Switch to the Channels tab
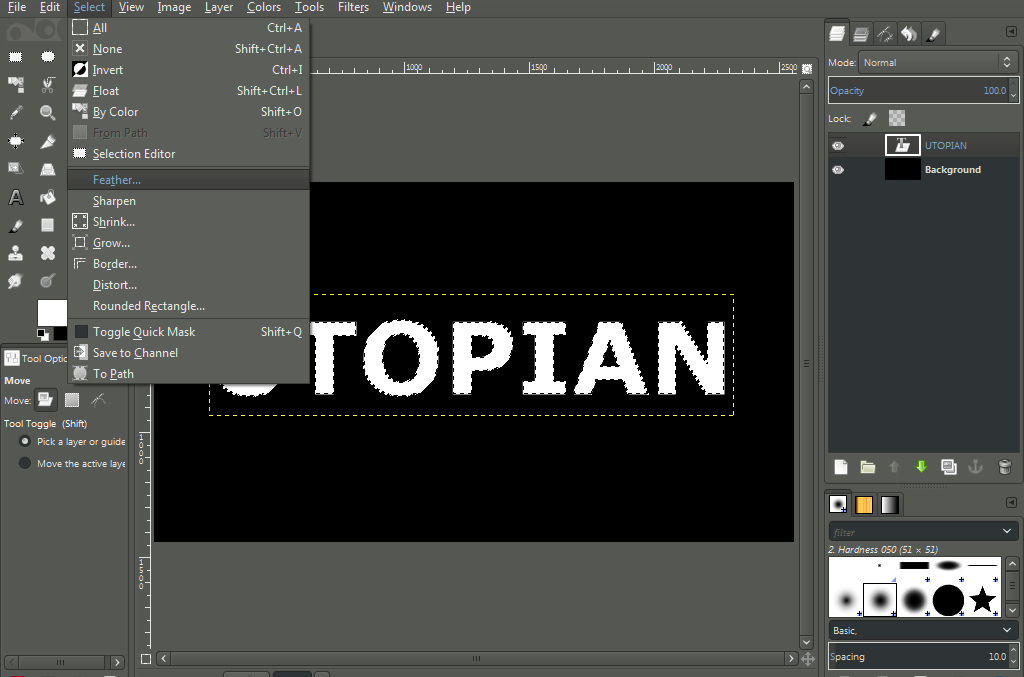 861,34
